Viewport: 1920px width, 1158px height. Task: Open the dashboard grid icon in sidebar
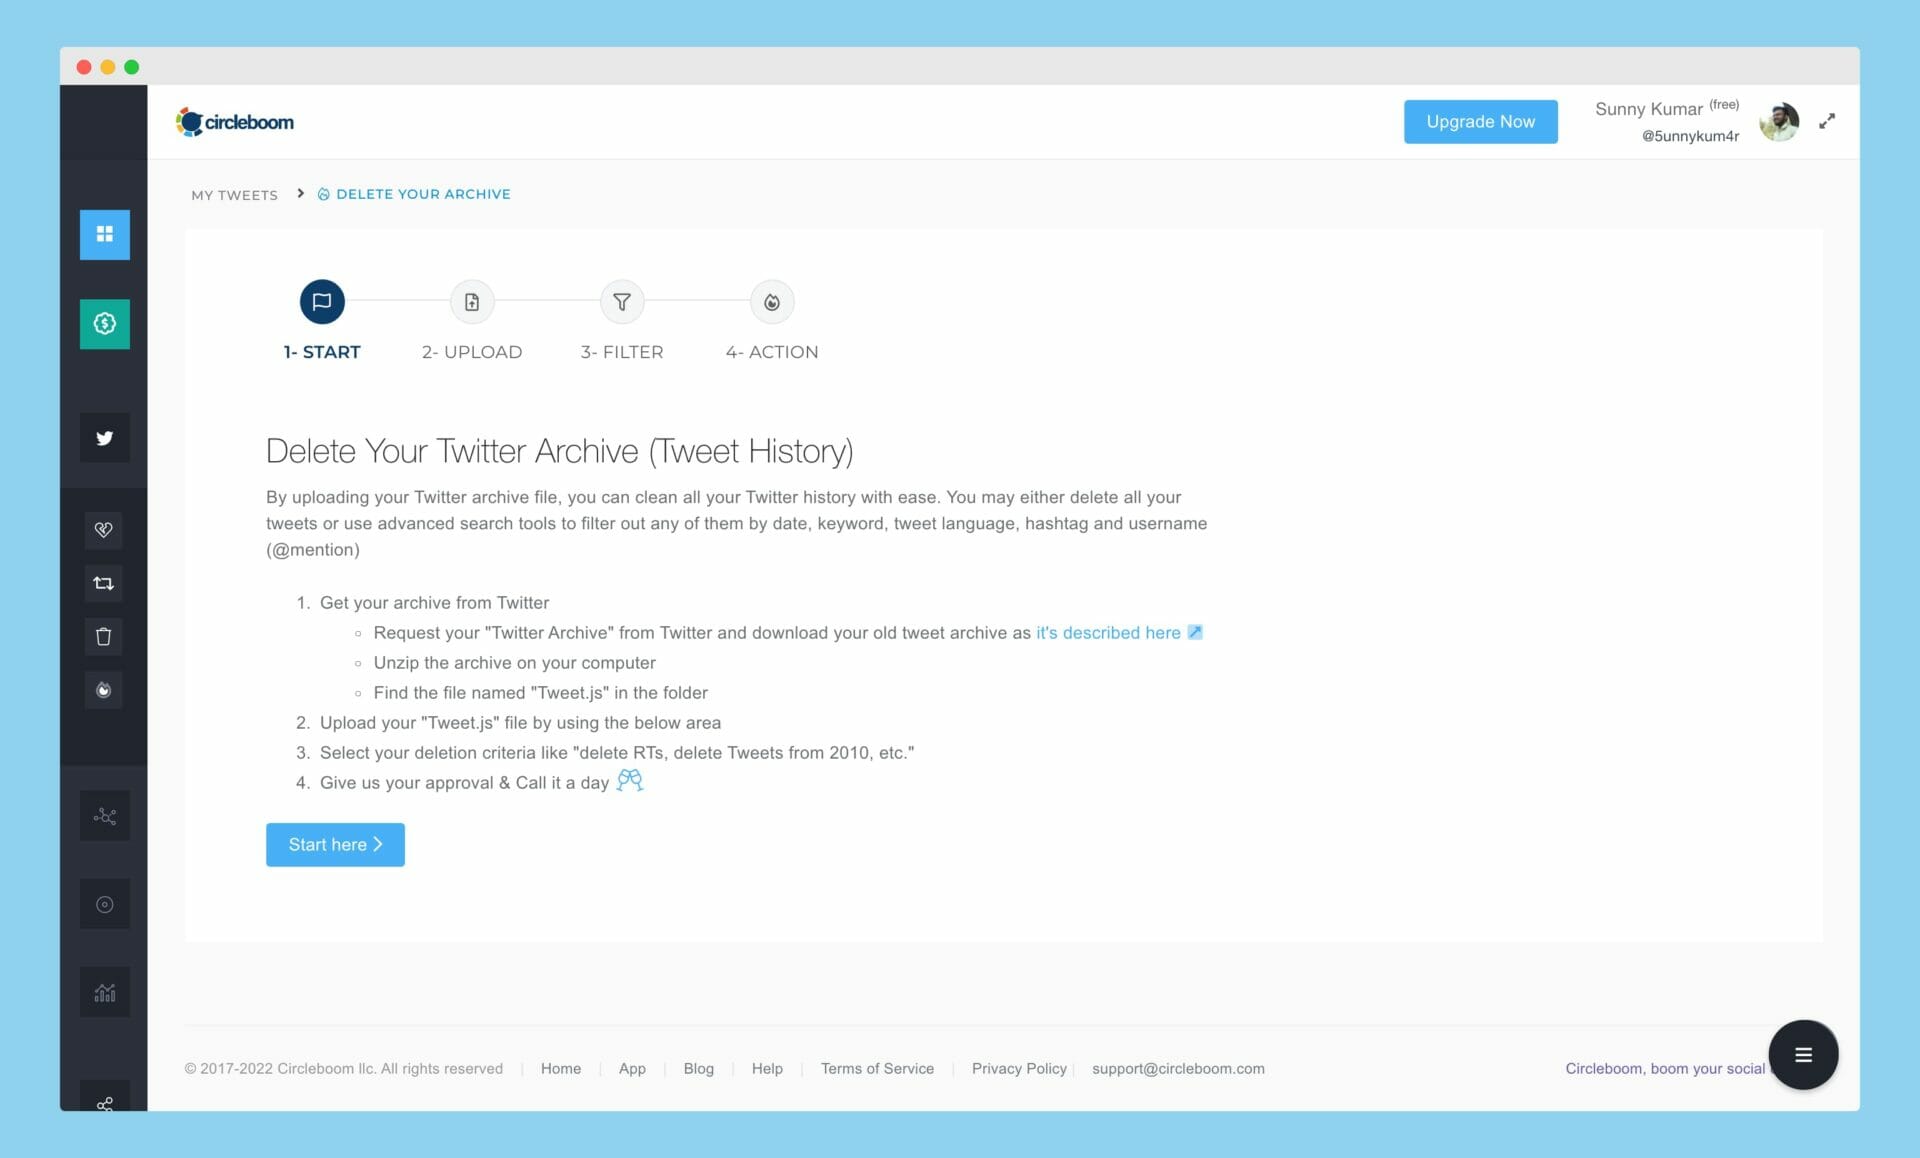tap(105, 234)
